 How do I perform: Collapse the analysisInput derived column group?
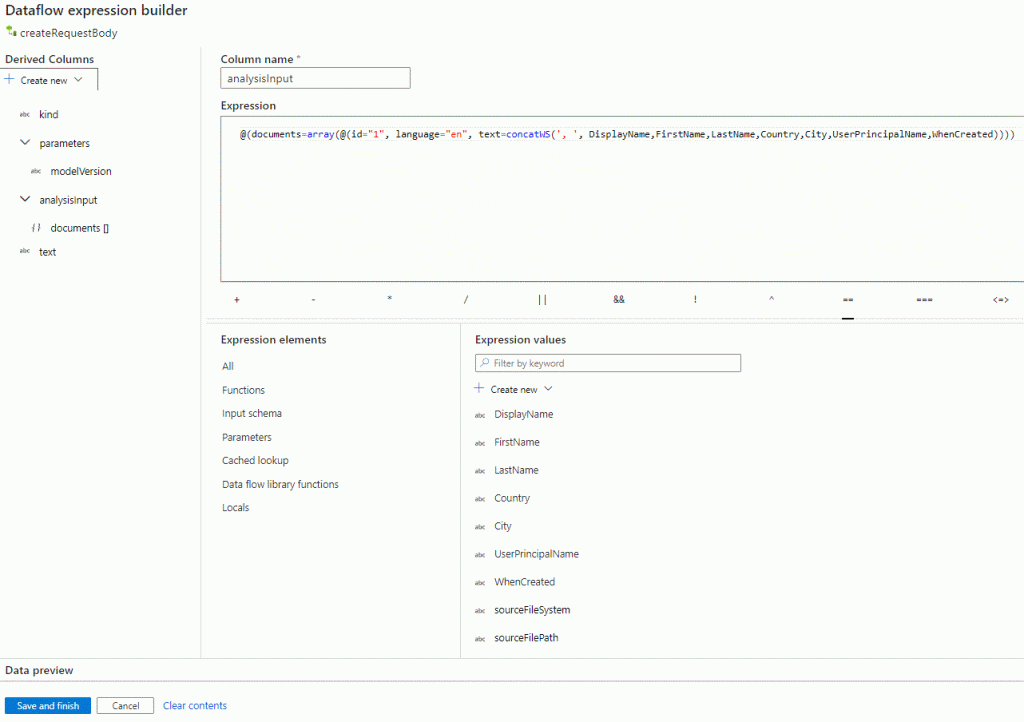coord(25,199)
